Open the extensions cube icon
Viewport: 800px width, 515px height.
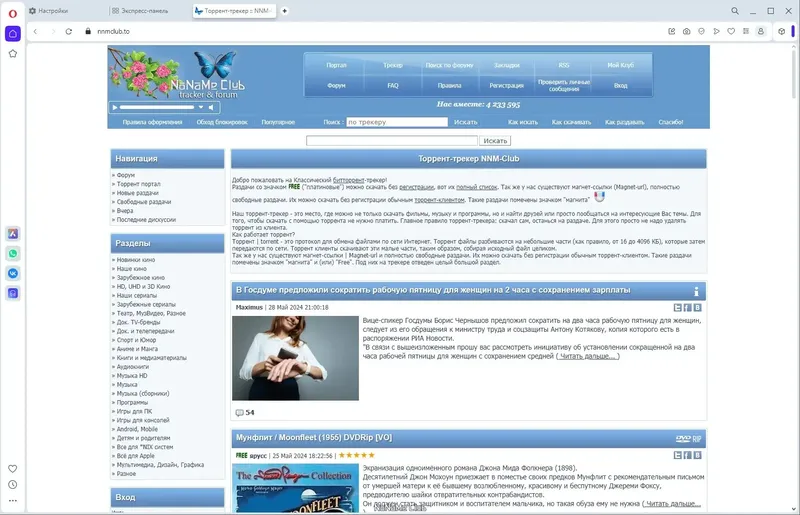click(782, 31)
